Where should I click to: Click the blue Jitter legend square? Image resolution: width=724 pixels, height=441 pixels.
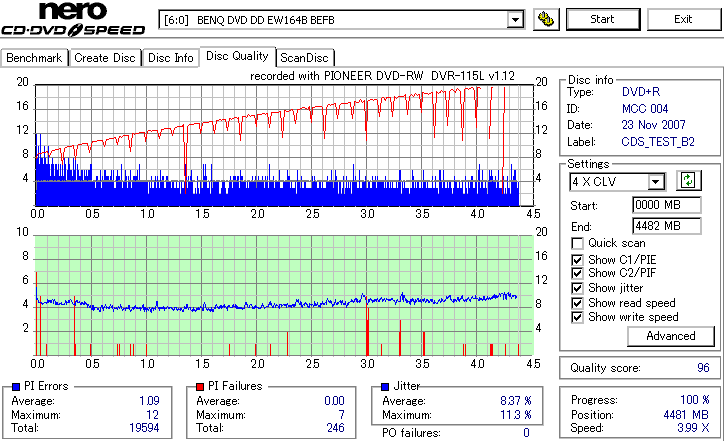tap(385, 387)
